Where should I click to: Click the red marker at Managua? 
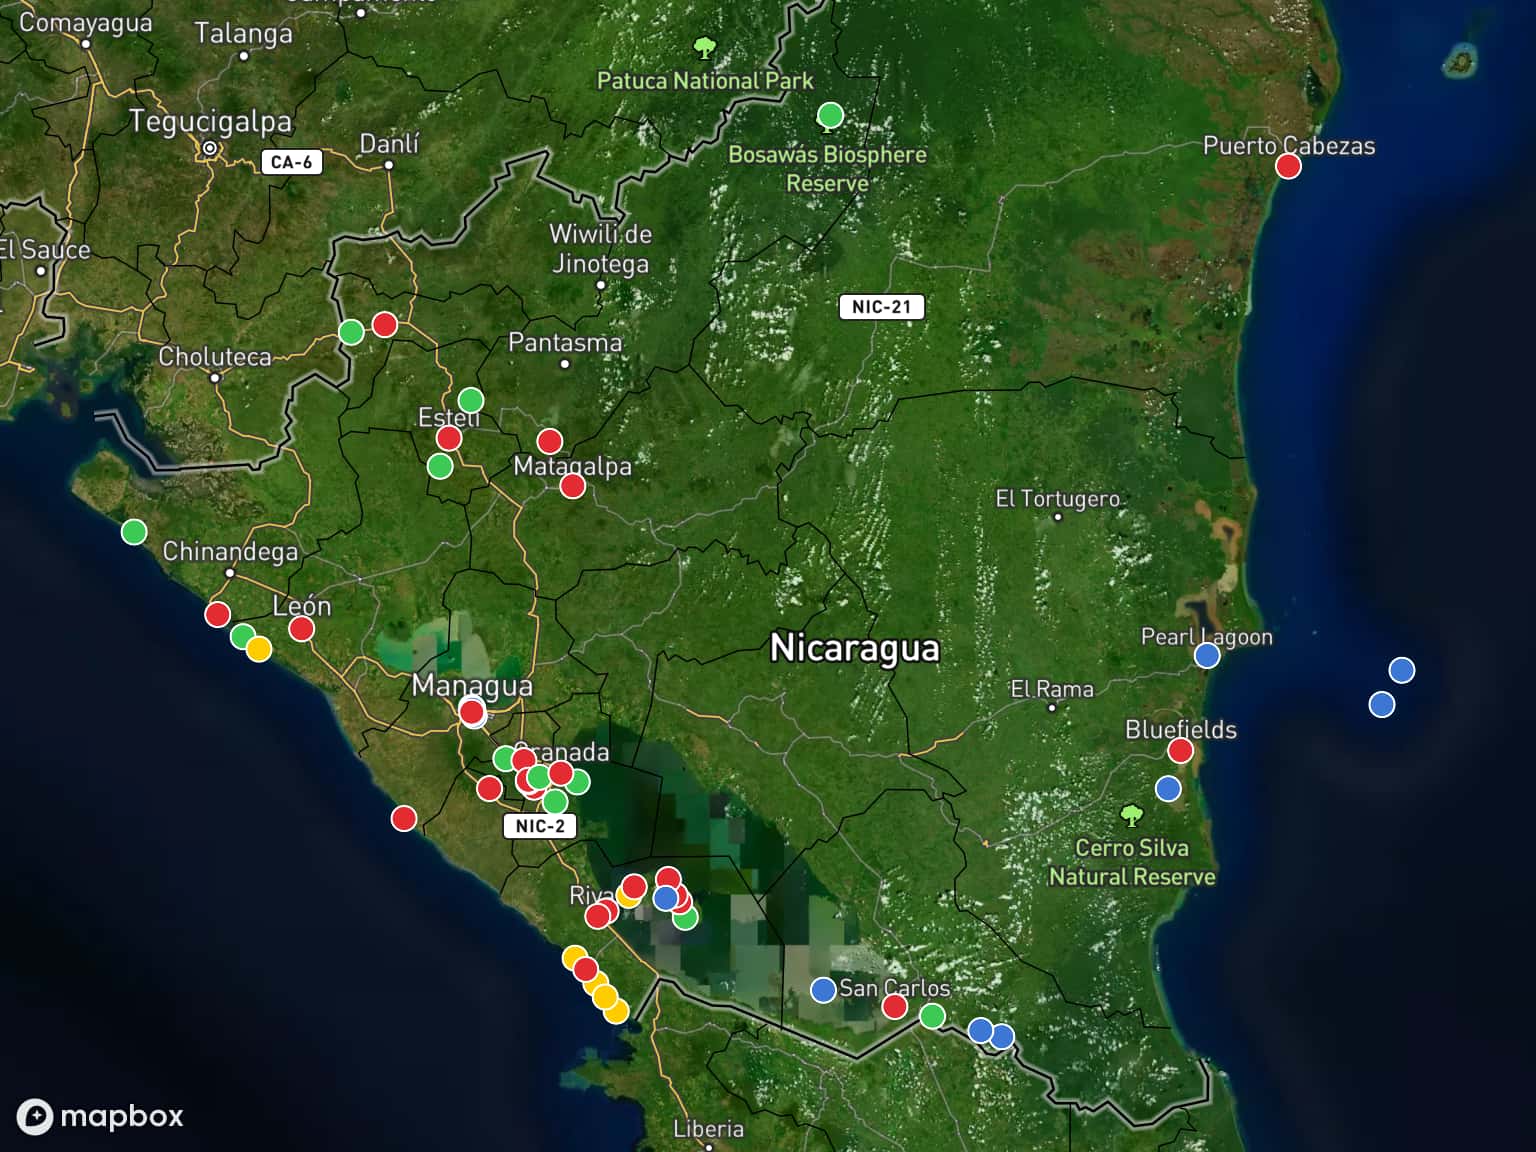pyautogui.click(x=472, y=712)
